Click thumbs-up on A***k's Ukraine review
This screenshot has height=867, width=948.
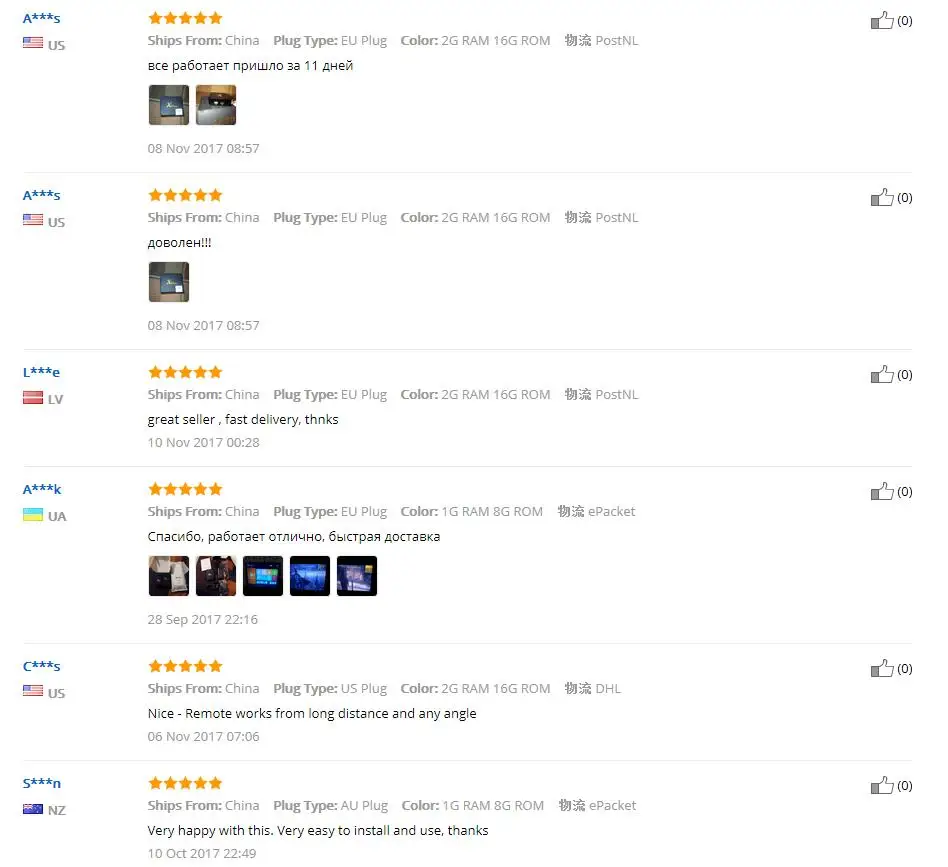[881, 492]
